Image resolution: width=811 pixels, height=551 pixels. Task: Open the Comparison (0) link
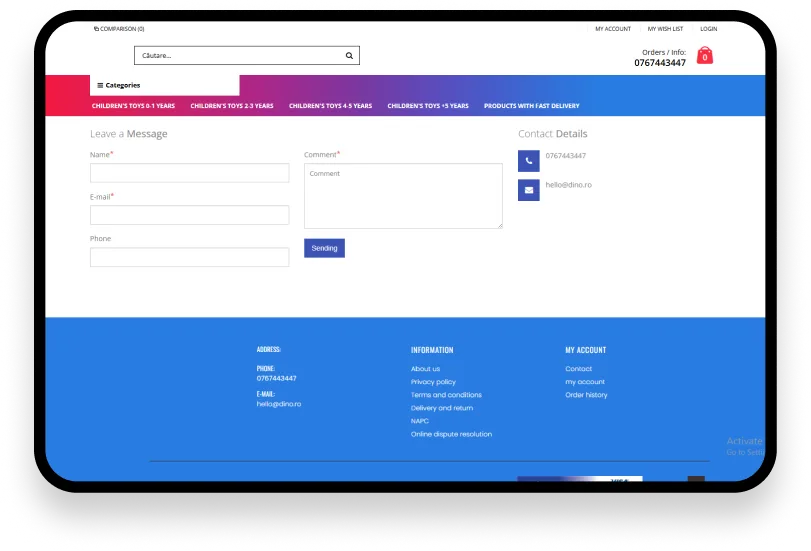[x=119, y=29]
